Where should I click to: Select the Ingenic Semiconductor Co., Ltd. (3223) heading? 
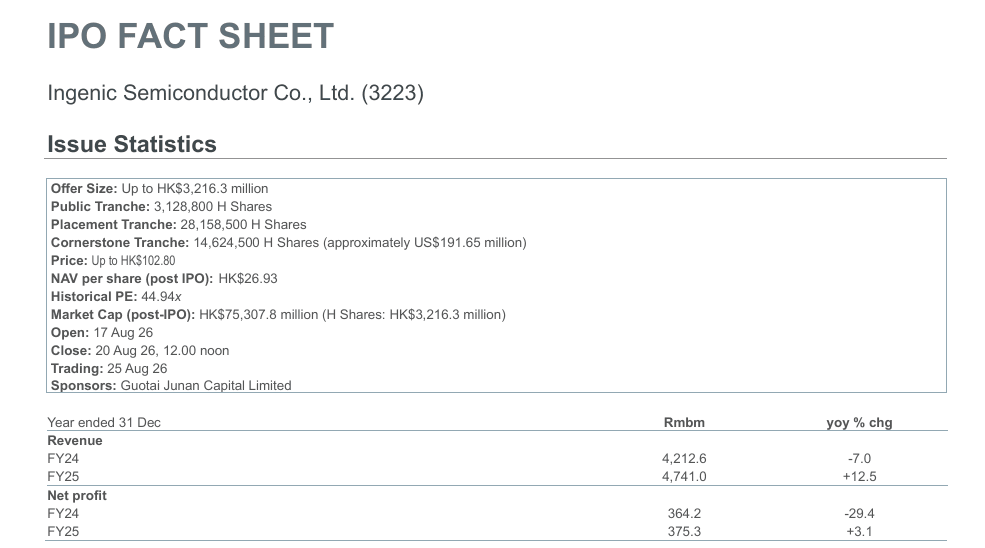pos(236,93)
